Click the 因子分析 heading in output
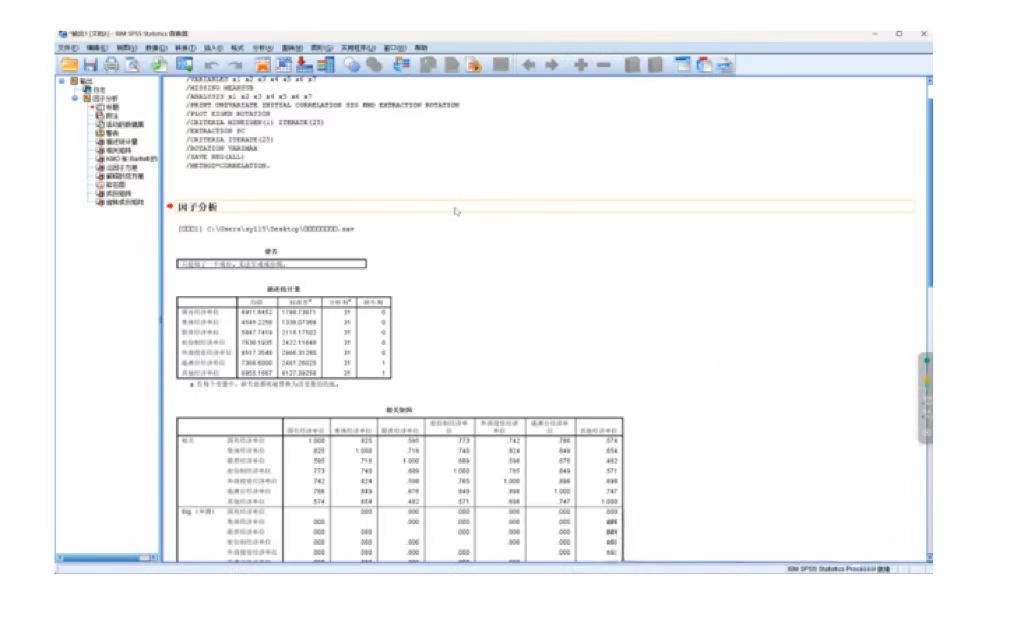This screenshot has width=1024, height=638. 197,207
